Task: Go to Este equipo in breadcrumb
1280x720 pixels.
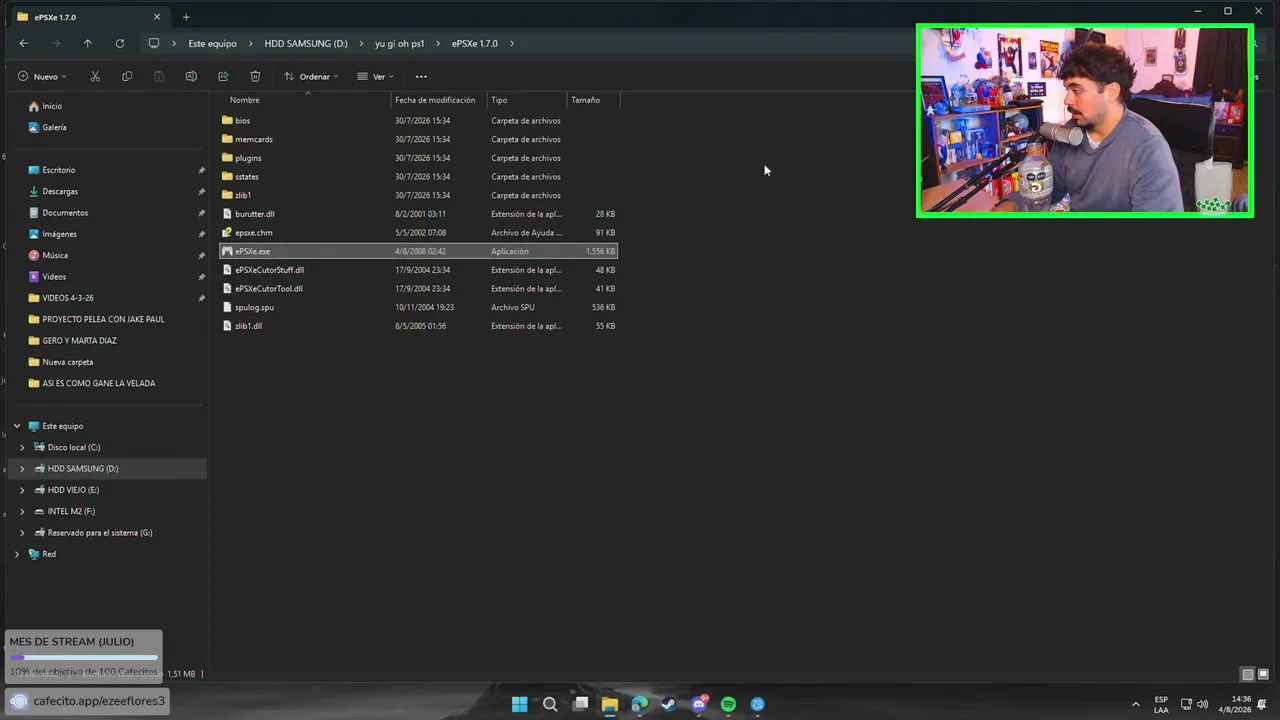Action: click(212, 43)
